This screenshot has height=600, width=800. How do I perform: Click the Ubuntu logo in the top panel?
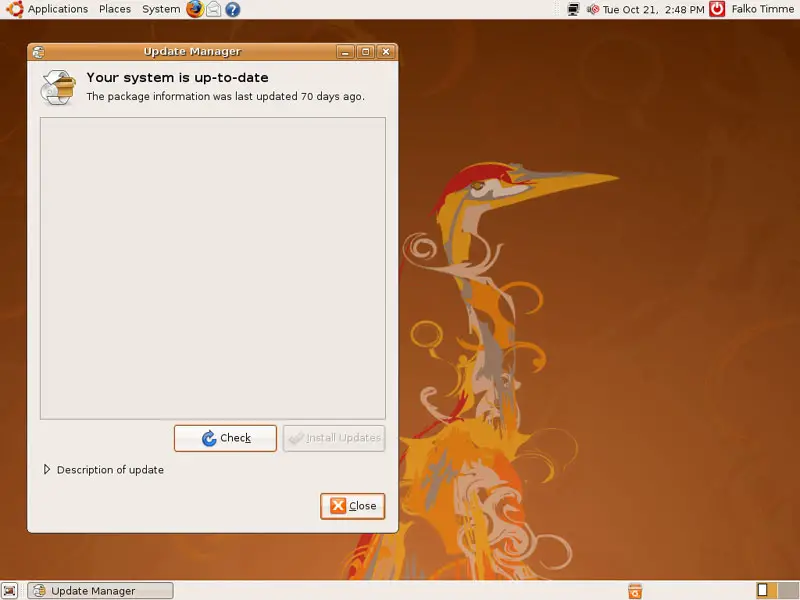tap(14, 9)
